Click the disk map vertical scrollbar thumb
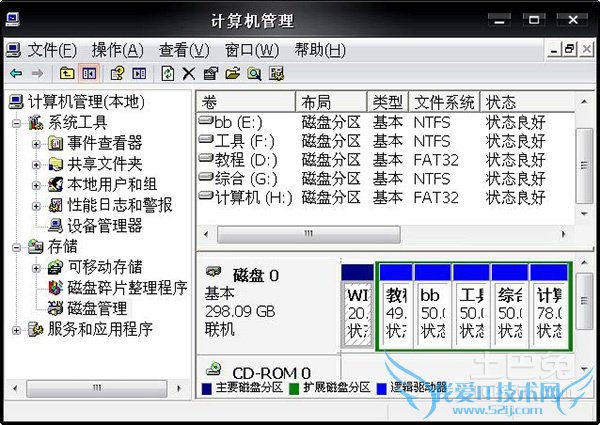 pyautogui.click(x=584, y=301)
